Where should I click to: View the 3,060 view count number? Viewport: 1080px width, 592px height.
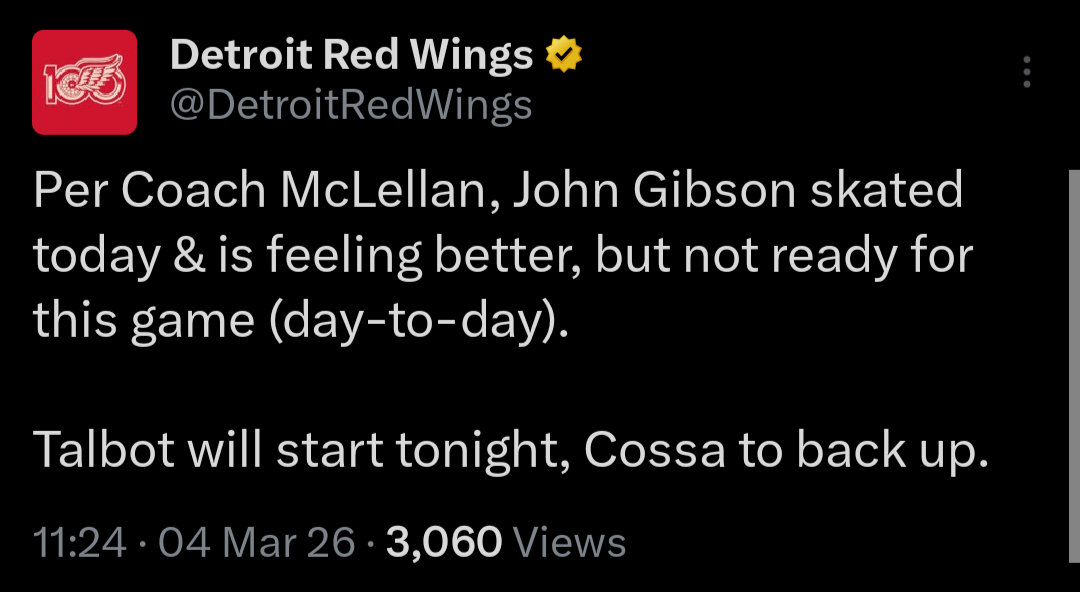[443, 543]
